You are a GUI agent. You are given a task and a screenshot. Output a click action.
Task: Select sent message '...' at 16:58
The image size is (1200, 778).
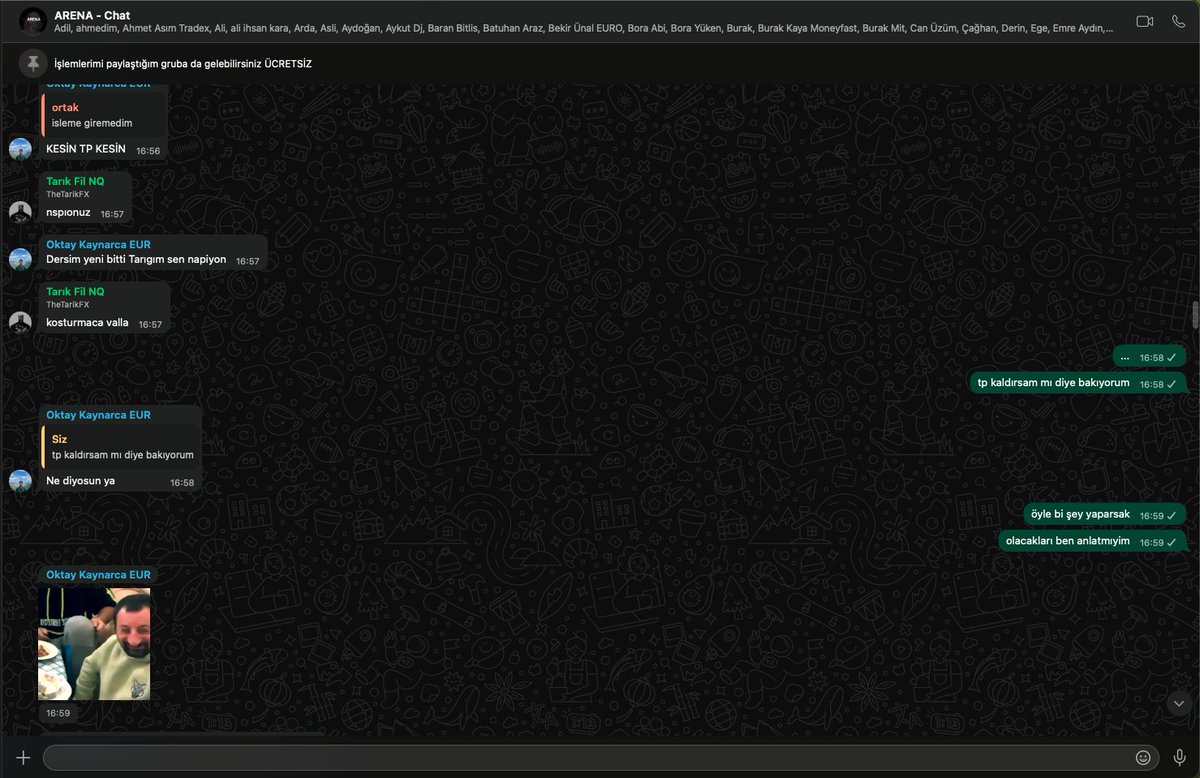click(1150, 357)
